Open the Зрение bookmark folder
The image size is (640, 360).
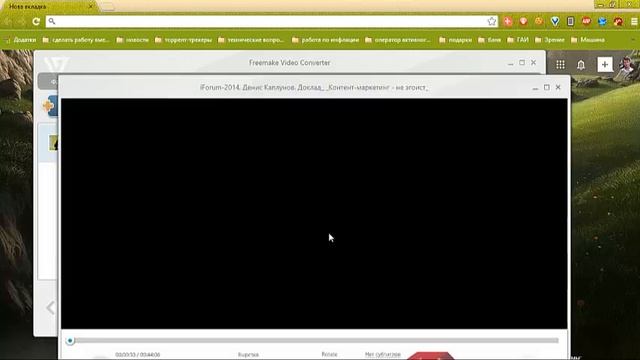tap(549, 40)
